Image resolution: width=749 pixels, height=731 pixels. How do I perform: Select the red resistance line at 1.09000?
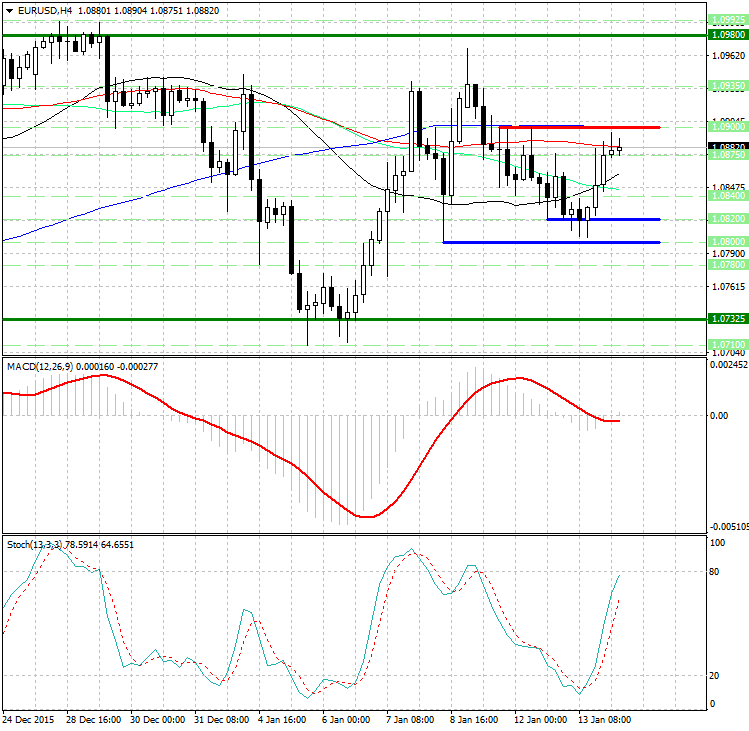tap(578, 127)
